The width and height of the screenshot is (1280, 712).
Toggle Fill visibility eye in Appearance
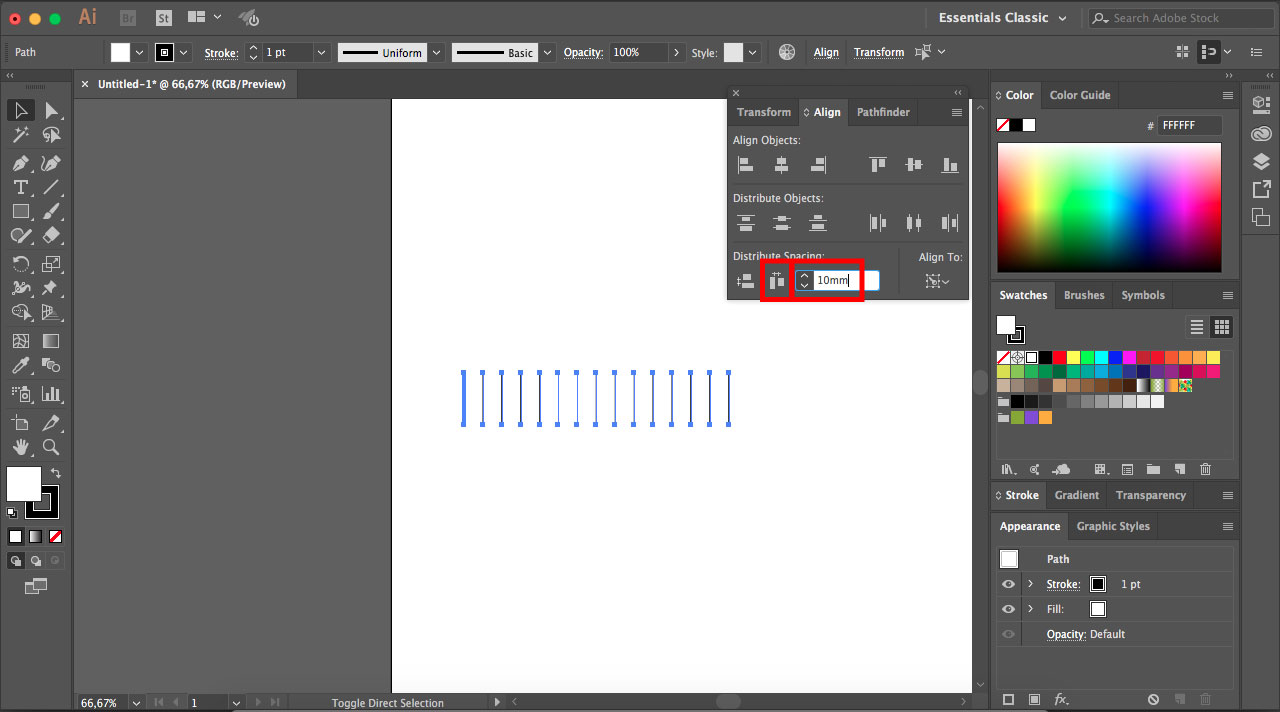[1008, 609]
